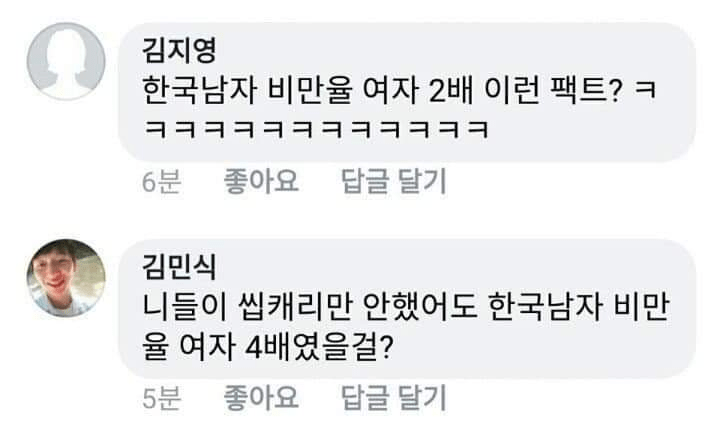Screen dimensions: 720x426
Task: Click the commenter name 김지영
Action: coord(179,50)
